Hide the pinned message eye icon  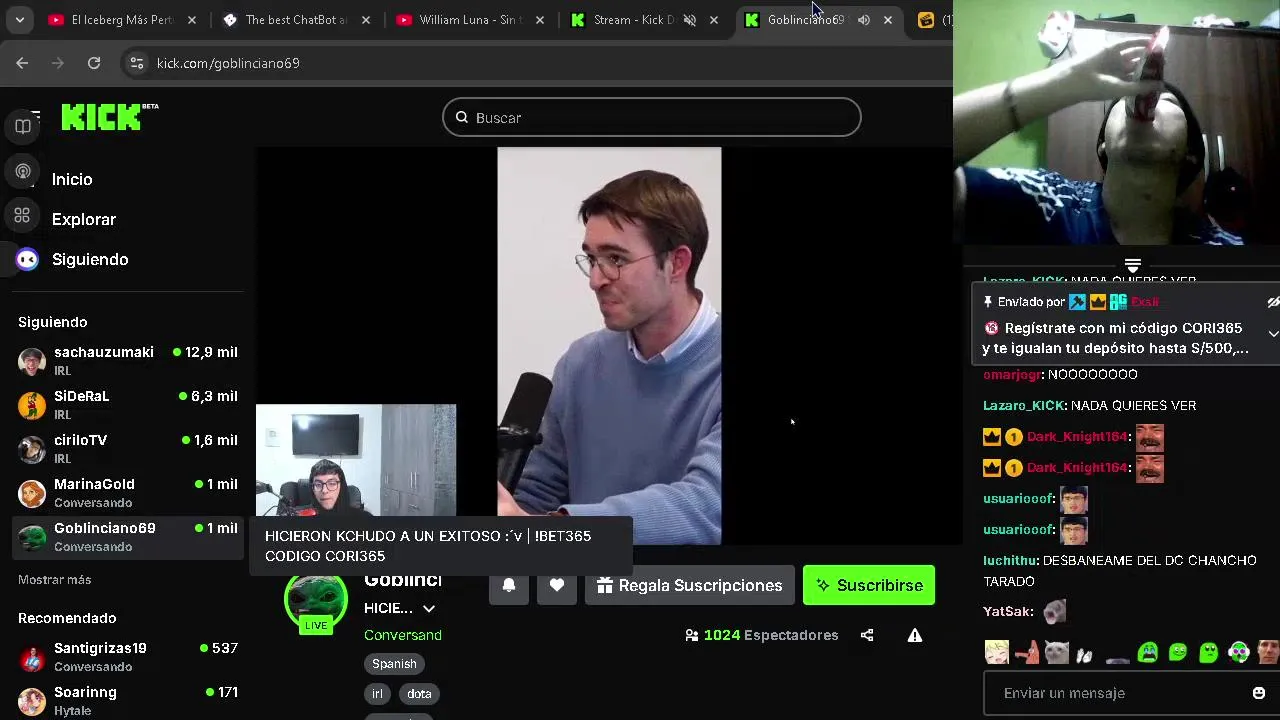coord(1273,302)
